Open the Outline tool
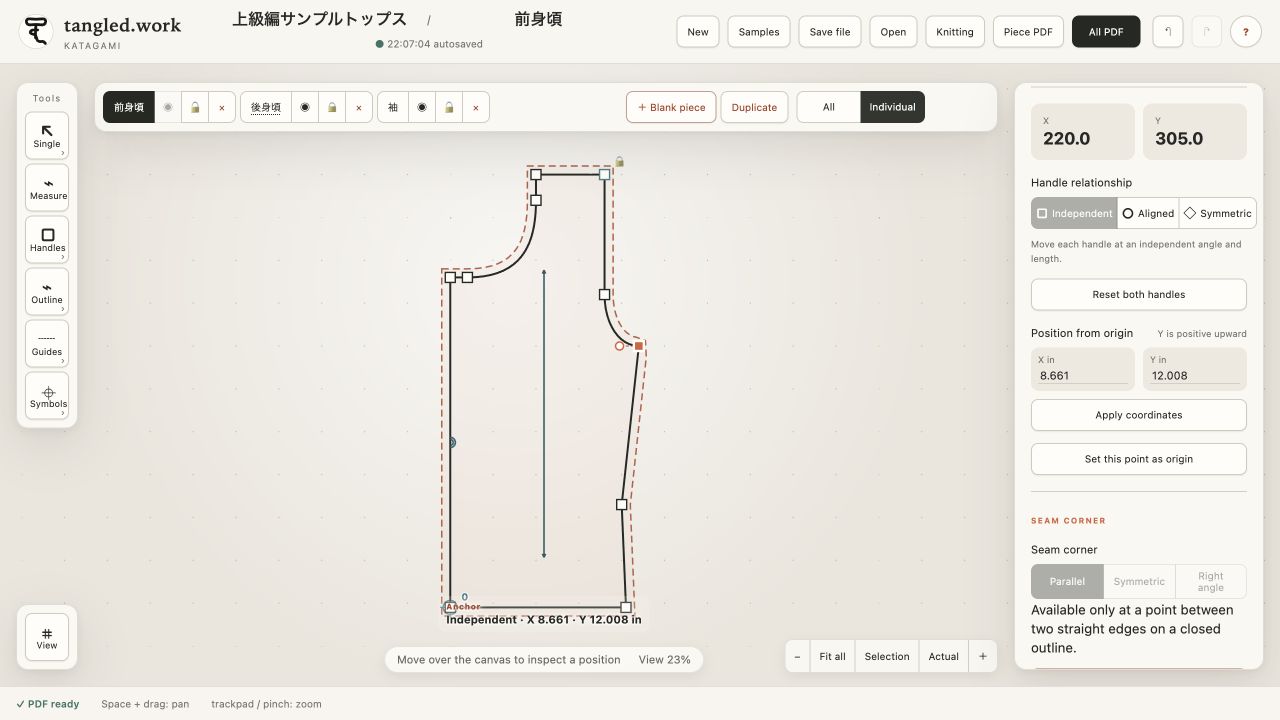This screenshot has height=720, width=1280. [x=47, y=291]
